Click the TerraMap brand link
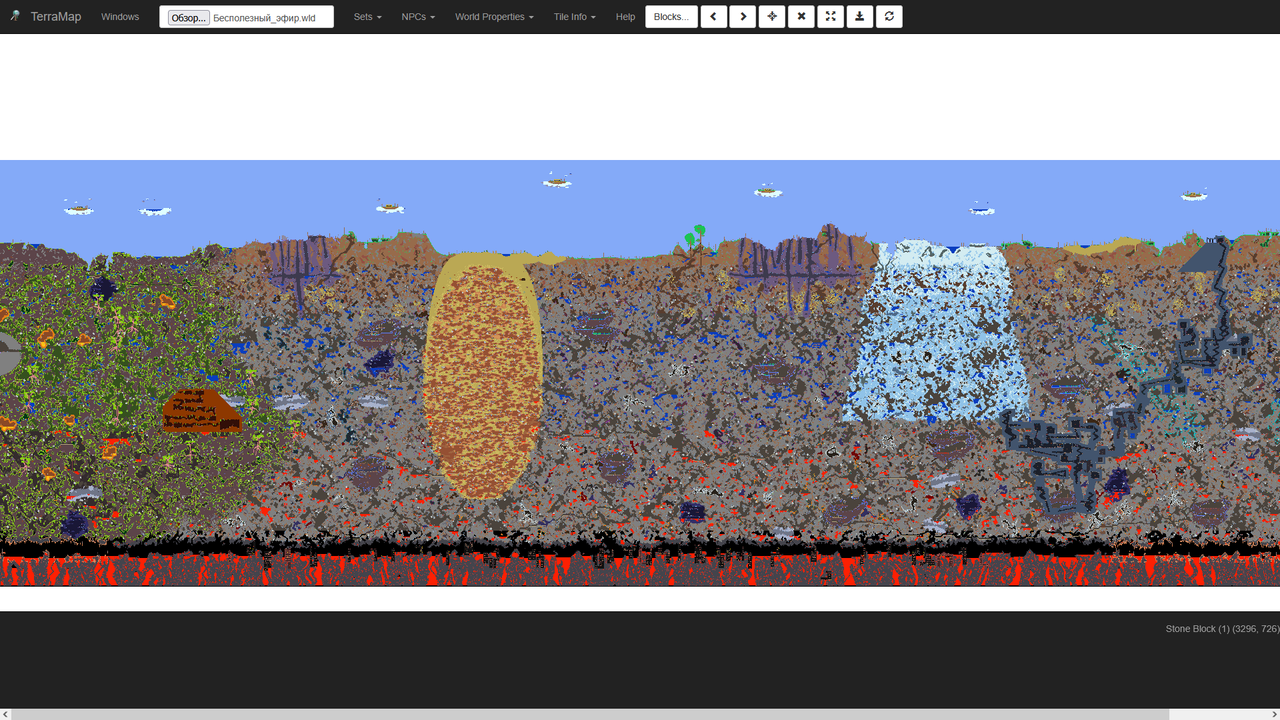1280x720 pixels. (x=56, y=17)
